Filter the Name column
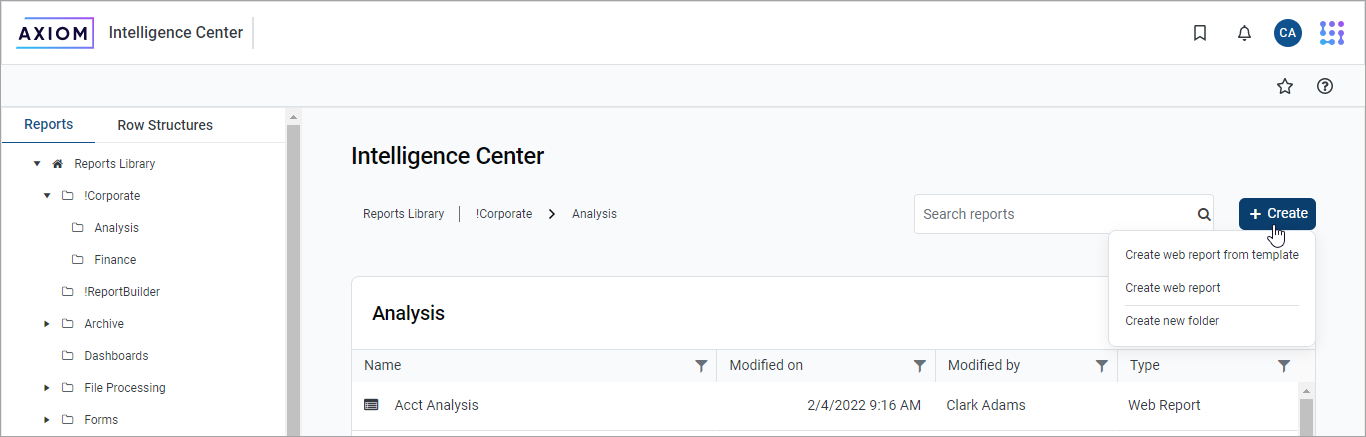1366x437 pixels. pos(701,366)
